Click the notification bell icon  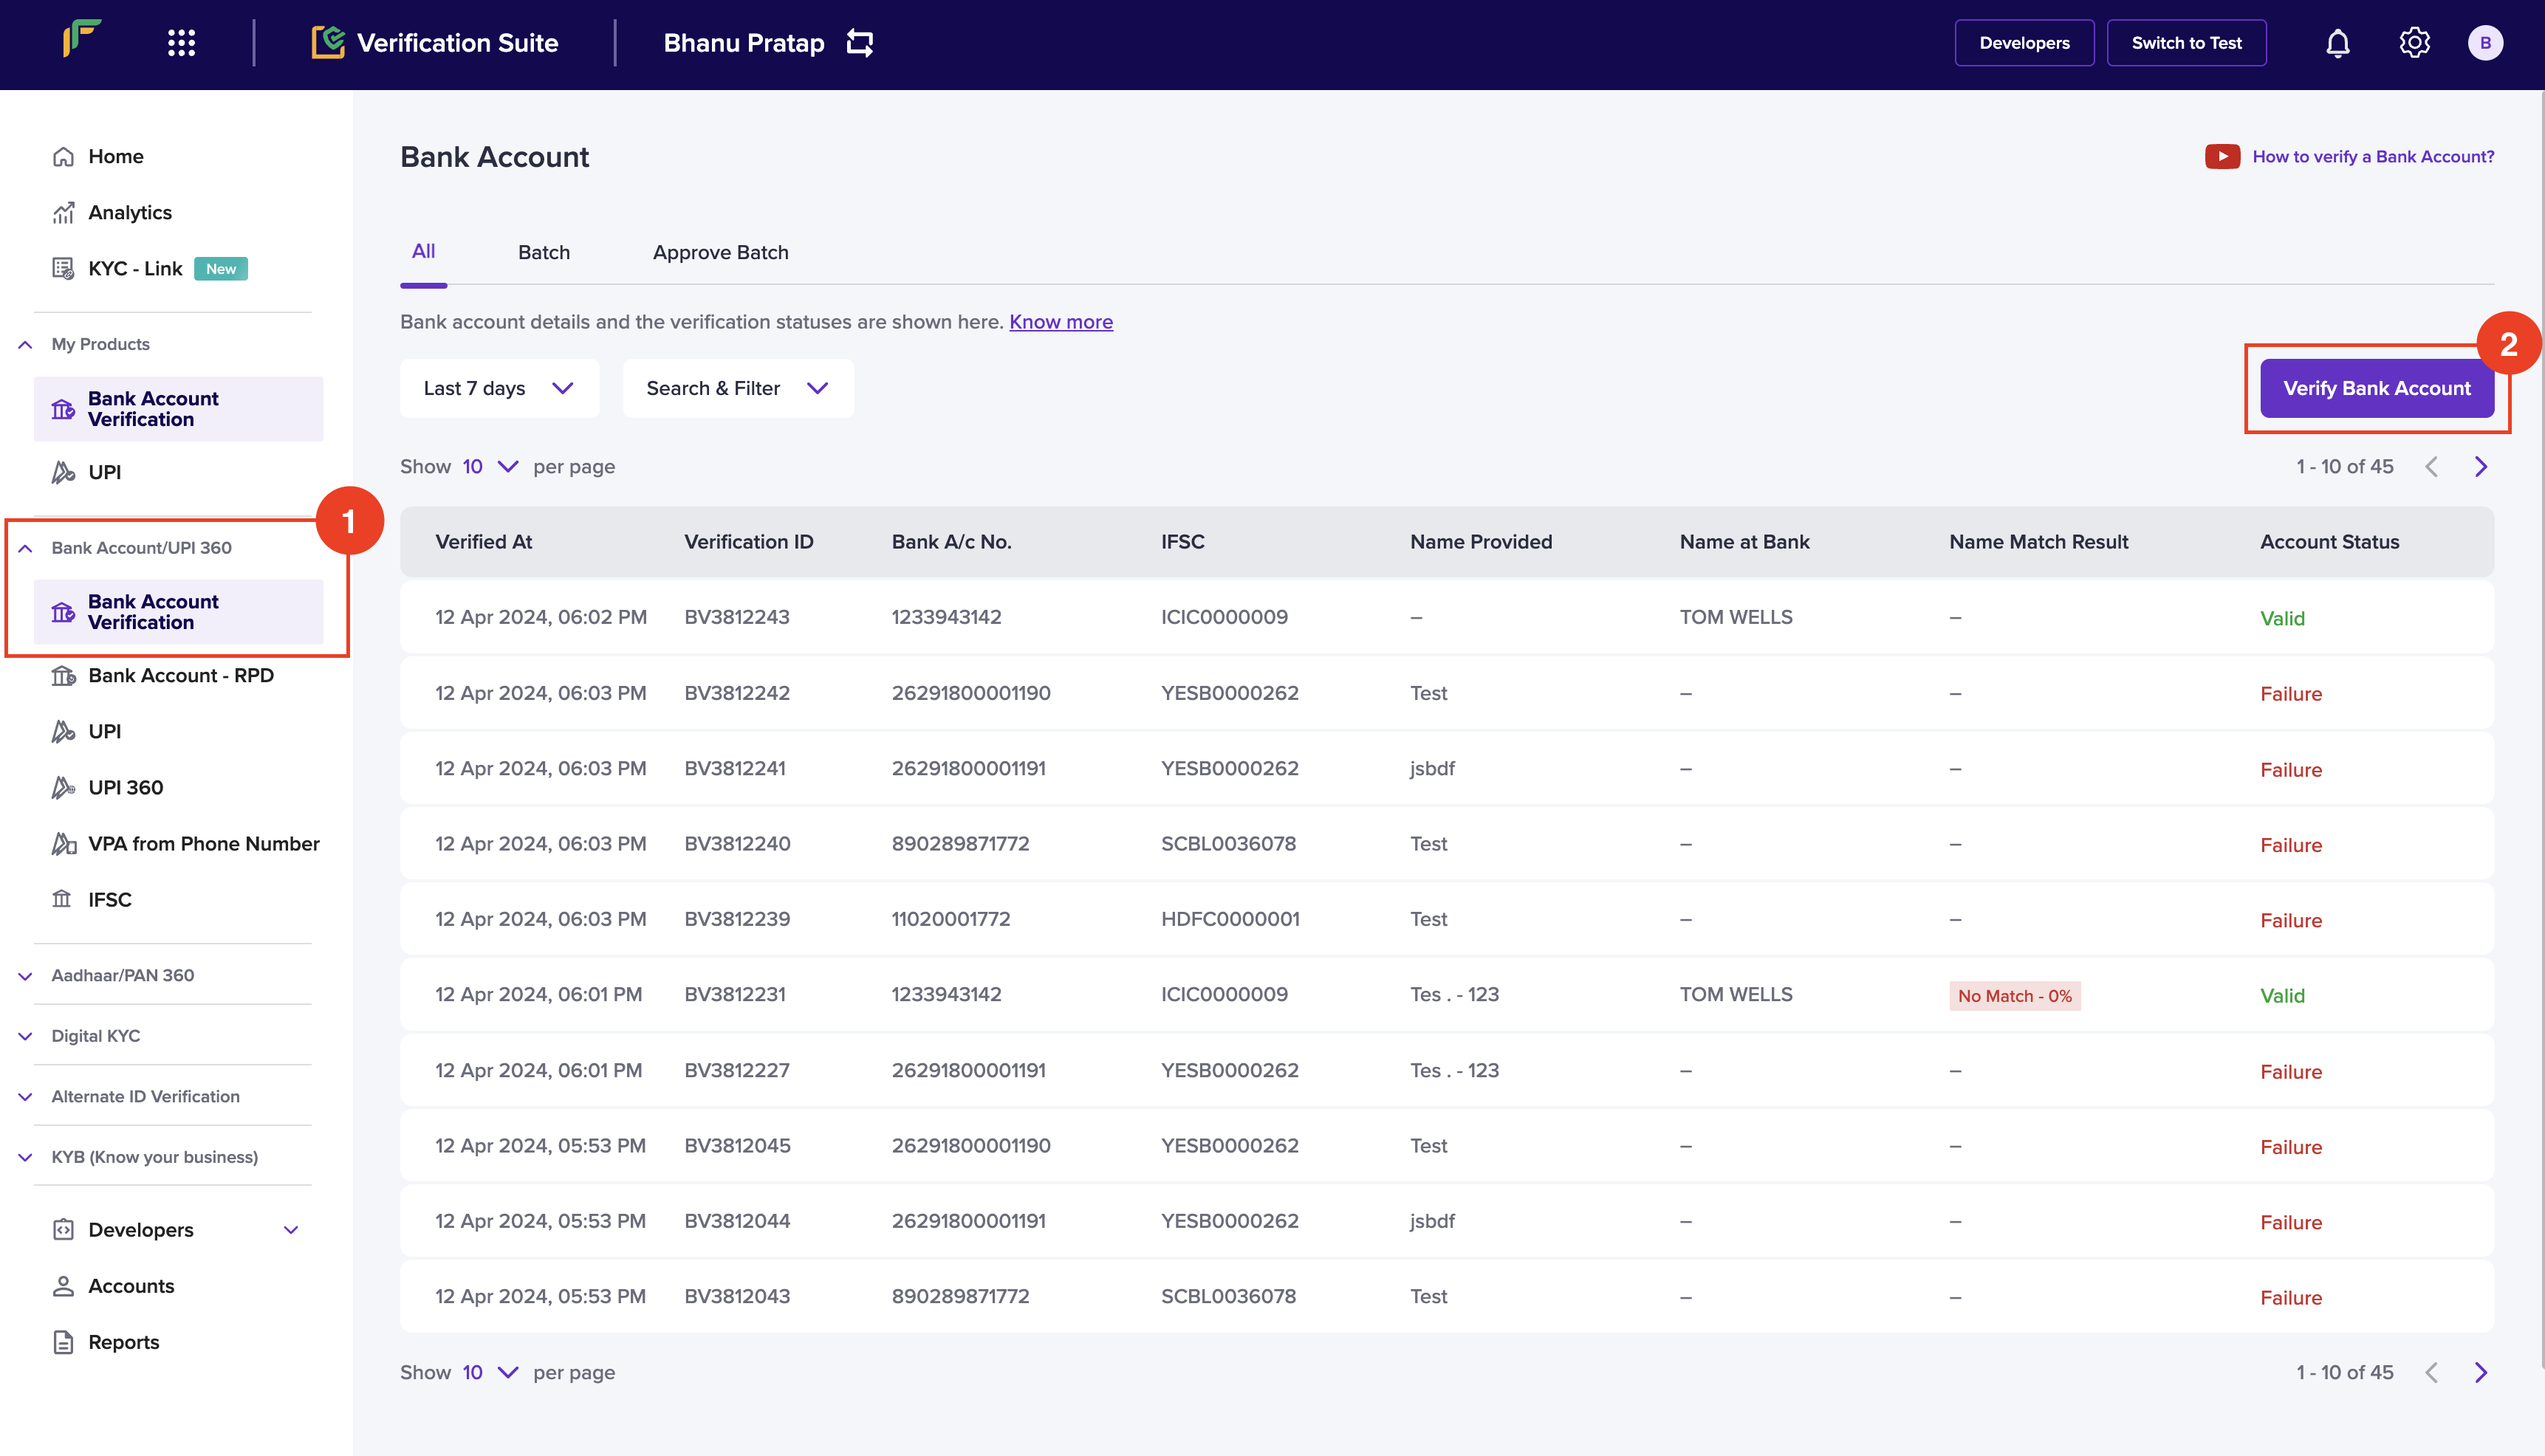(x=2337, y=43)
